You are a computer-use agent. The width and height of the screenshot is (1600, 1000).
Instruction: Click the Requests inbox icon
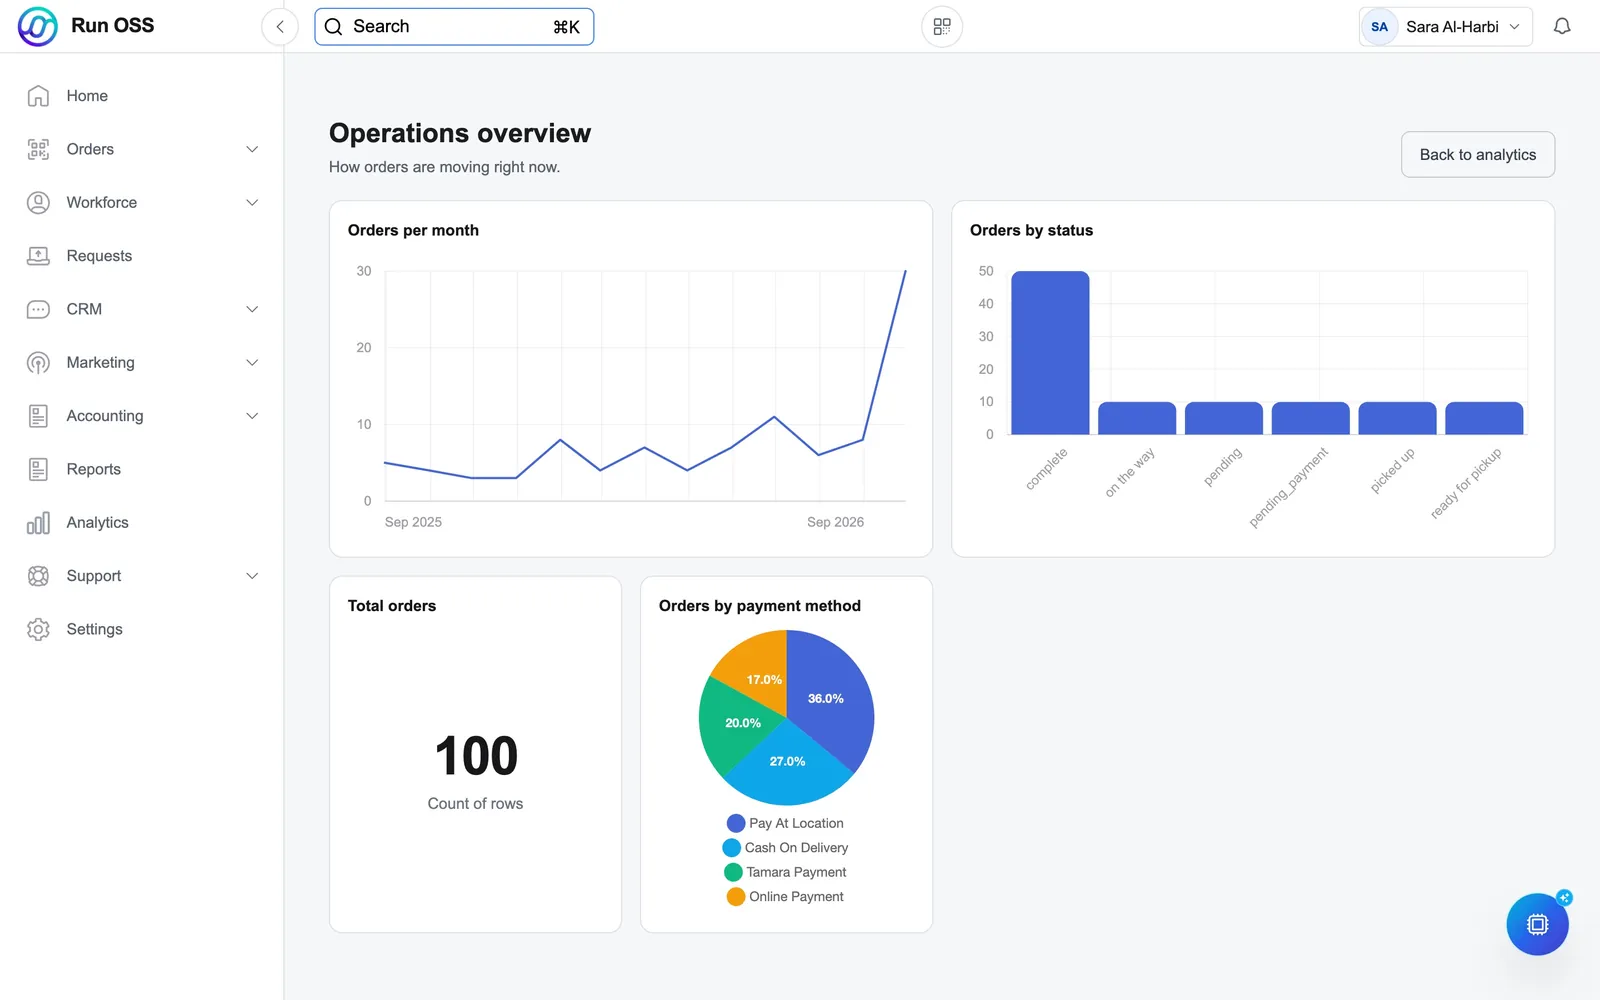[38, 256]
